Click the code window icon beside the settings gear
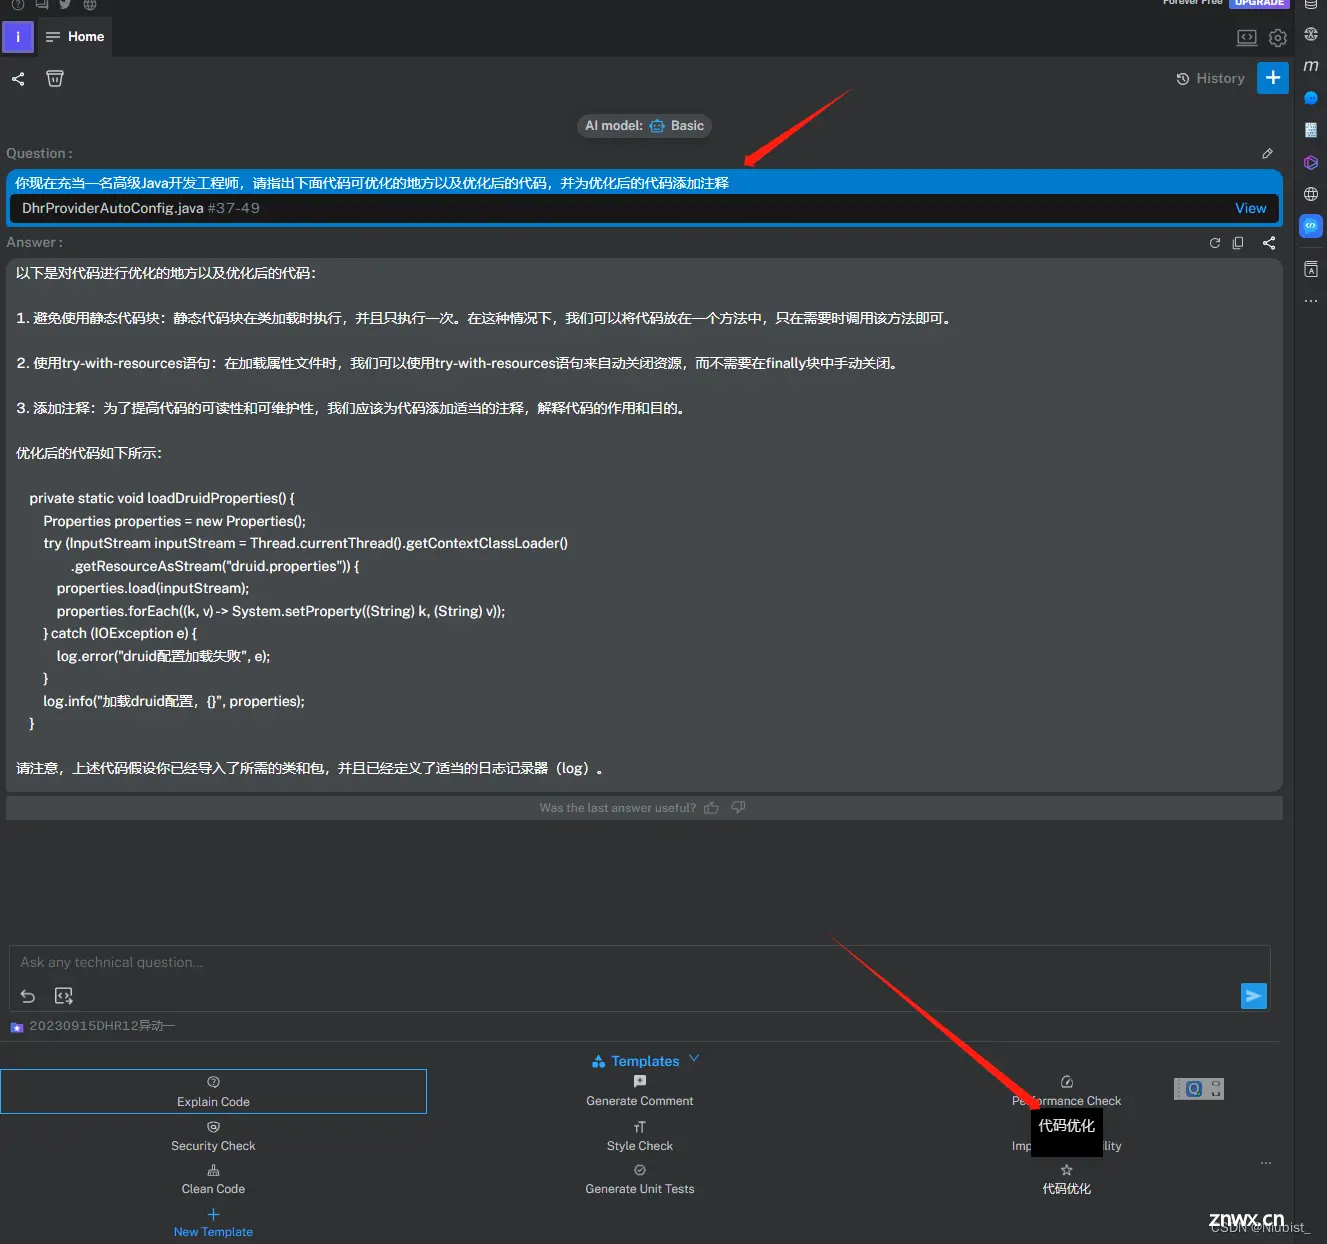1327x1244 pixels. 1247,38
